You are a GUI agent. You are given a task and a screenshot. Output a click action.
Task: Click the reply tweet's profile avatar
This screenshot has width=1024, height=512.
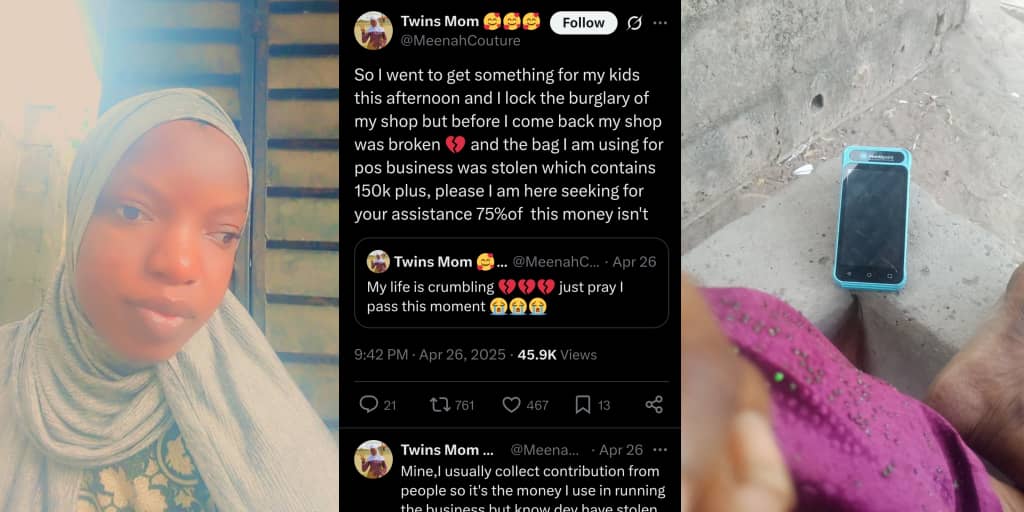(x=373, y=459)
